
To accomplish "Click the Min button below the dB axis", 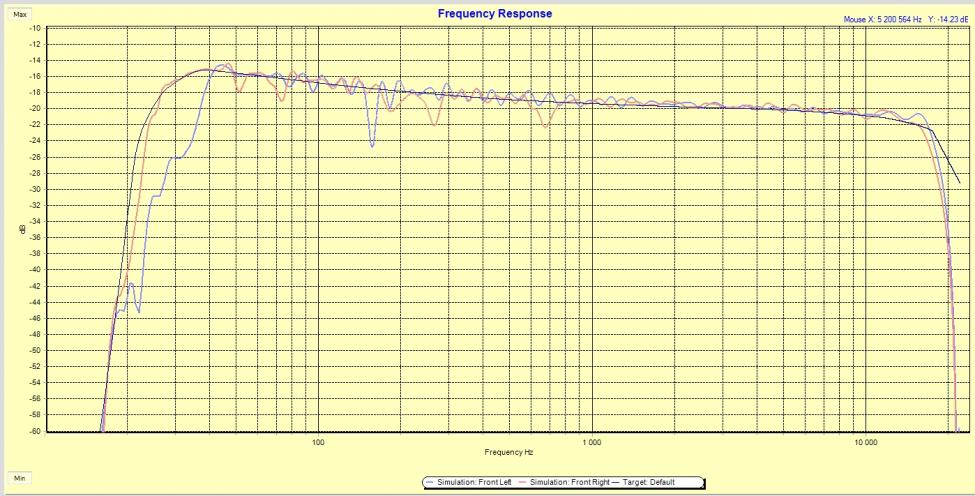I will pos(20,478).
